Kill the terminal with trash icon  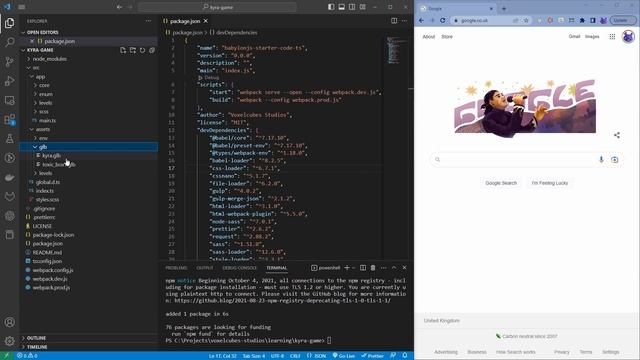pyautogui.click(x=373, y=268)
